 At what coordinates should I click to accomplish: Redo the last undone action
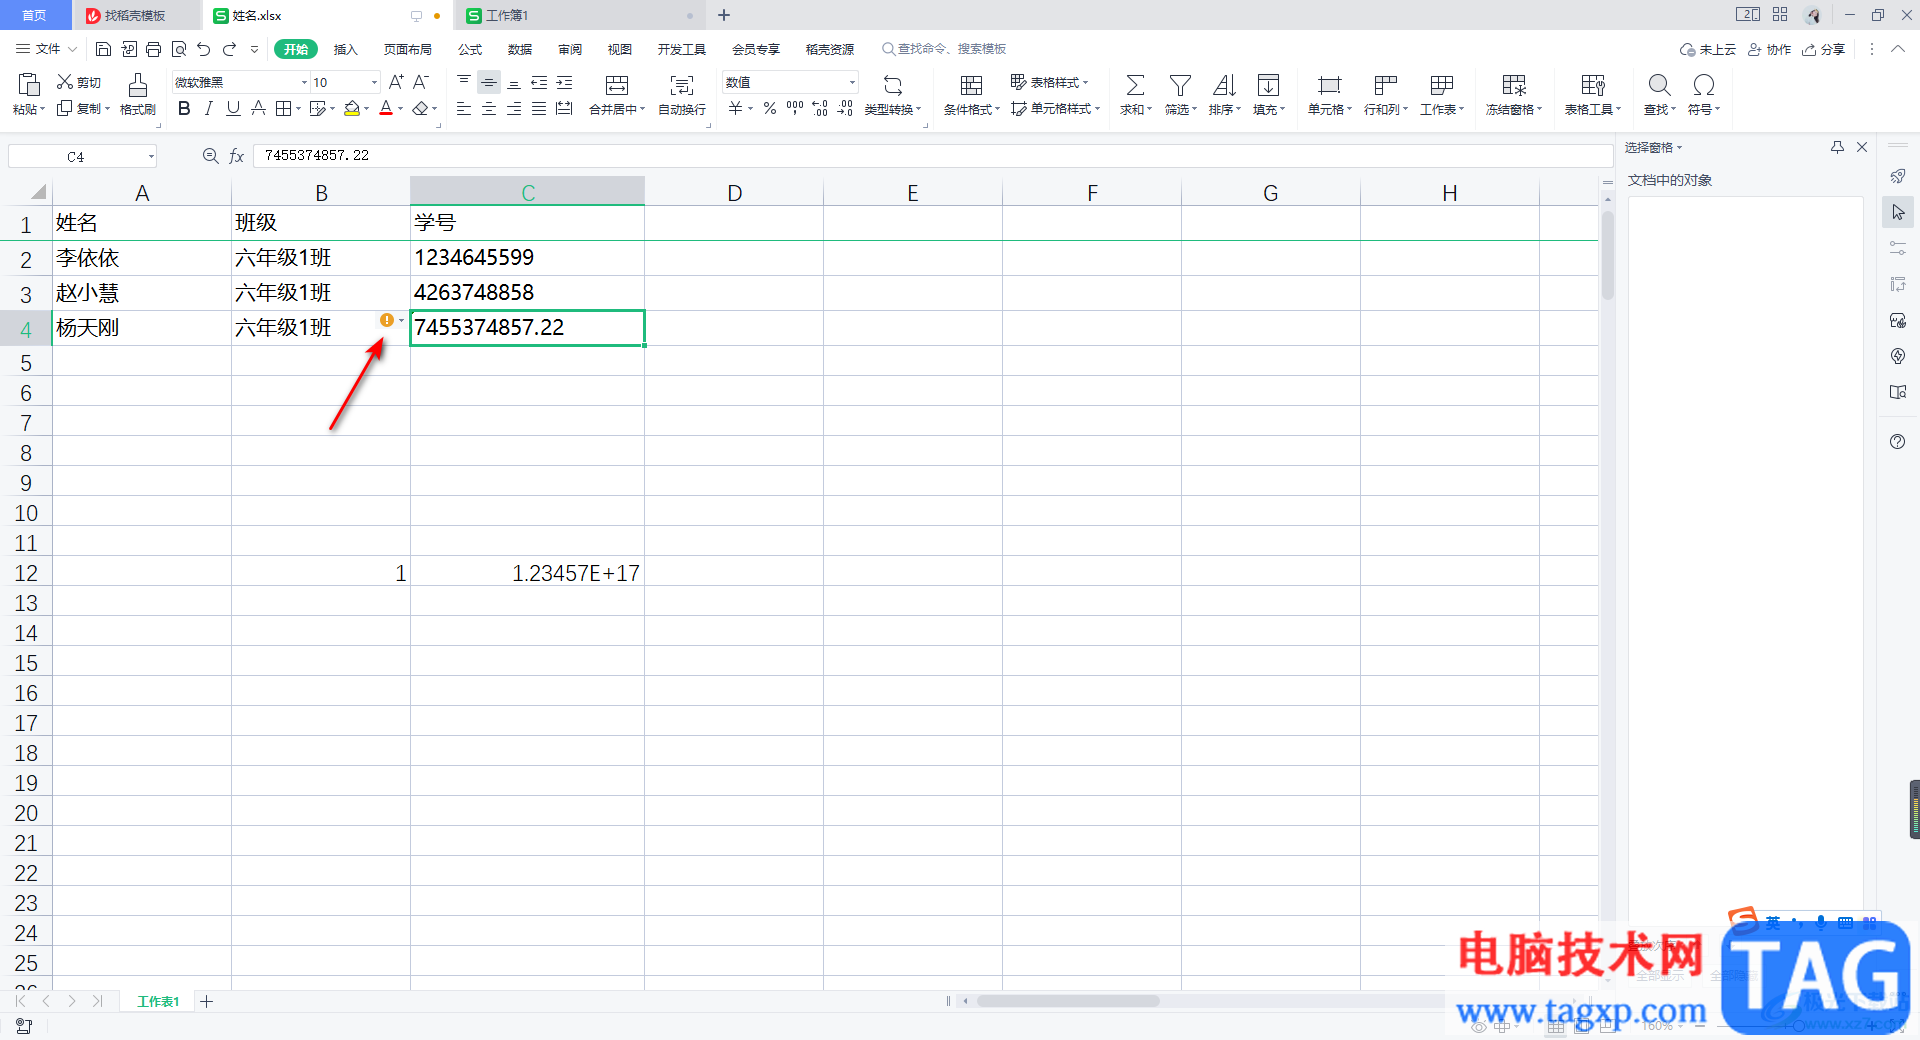tap(229, 49)
